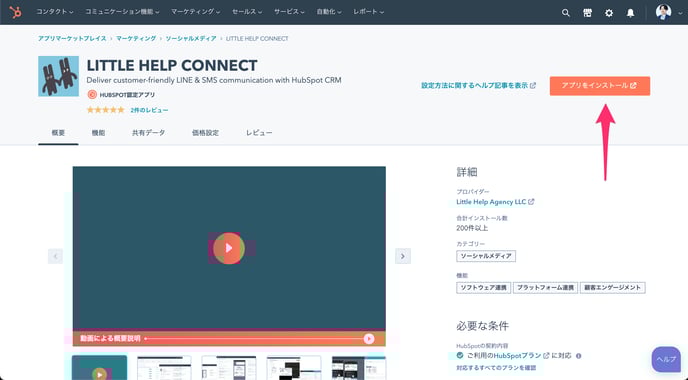Screen dimensions: 688x380
Task: Click the five-star rating icons
Action: 106,110
